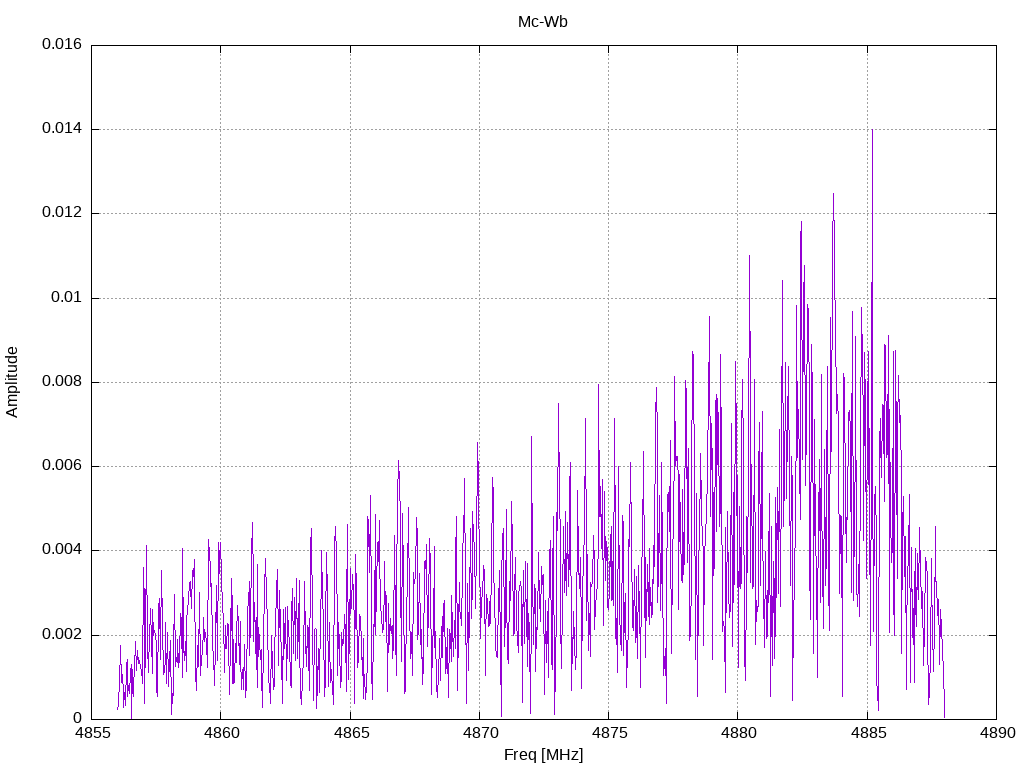Click the 4870 x-axis tick label
This screenshot has width=1024, height=768.
pos(479,732)
